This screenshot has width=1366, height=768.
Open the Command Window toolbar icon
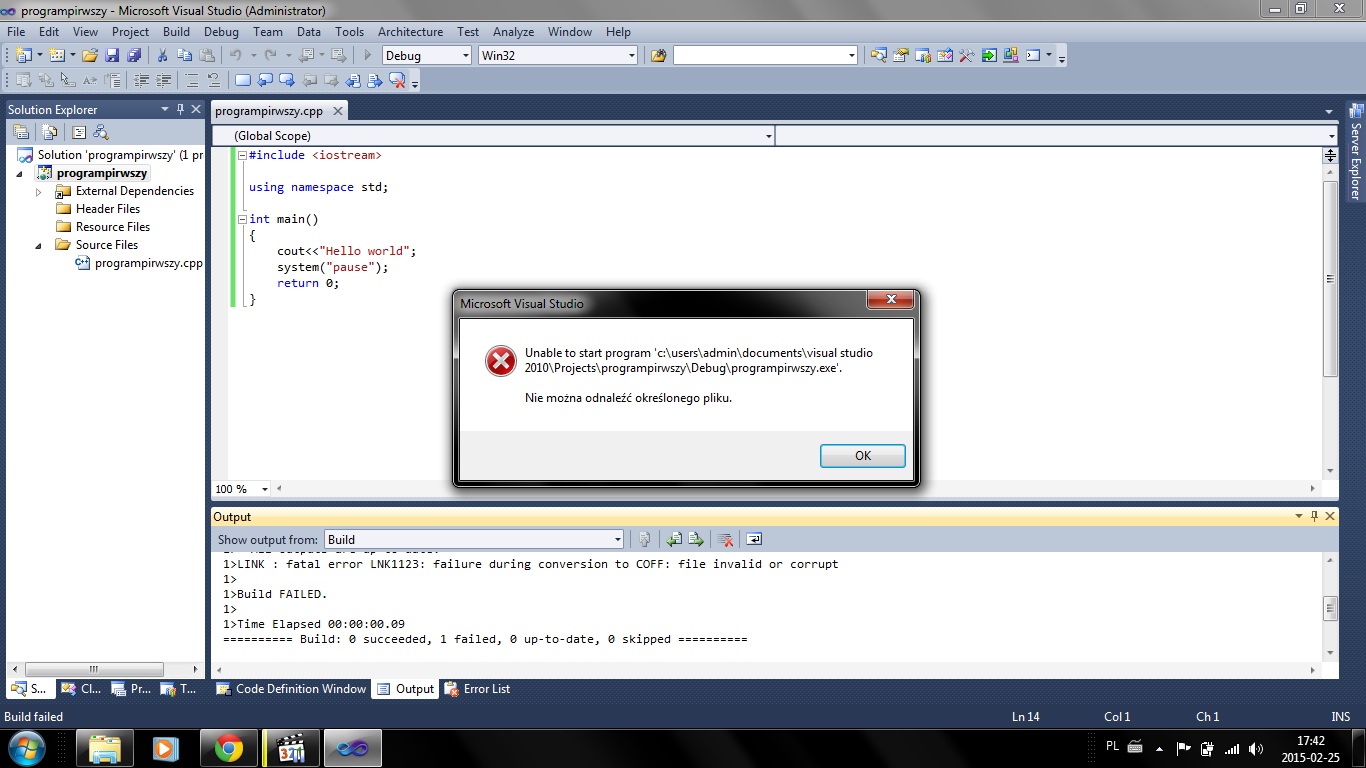pos(1034,55)
